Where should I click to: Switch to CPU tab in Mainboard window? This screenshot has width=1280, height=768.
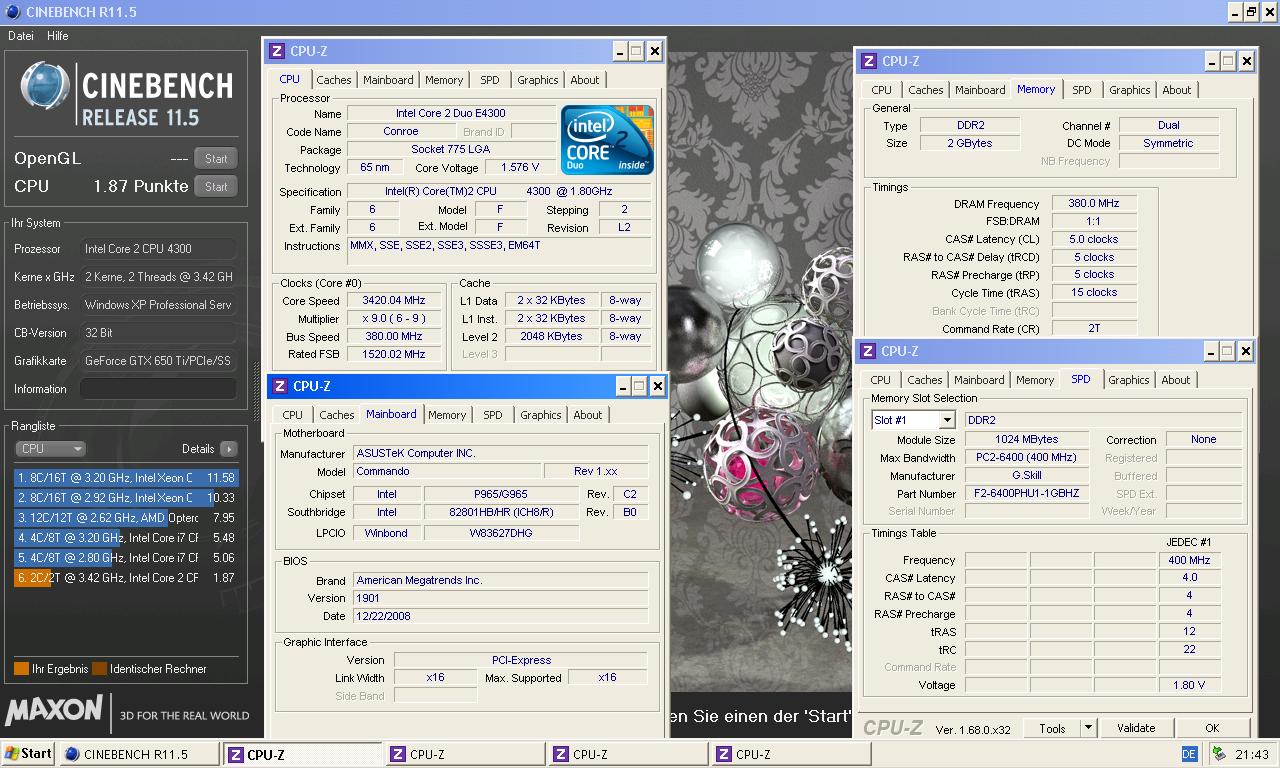click(293, 415)
